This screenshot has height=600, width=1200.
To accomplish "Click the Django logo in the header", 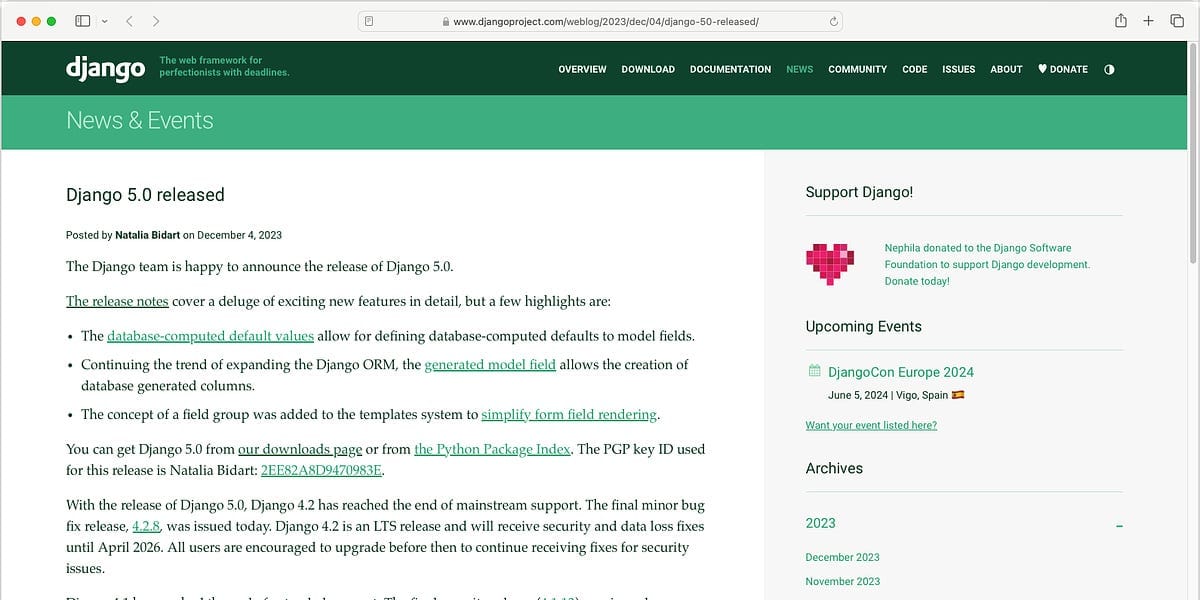I will pos(104,68).
